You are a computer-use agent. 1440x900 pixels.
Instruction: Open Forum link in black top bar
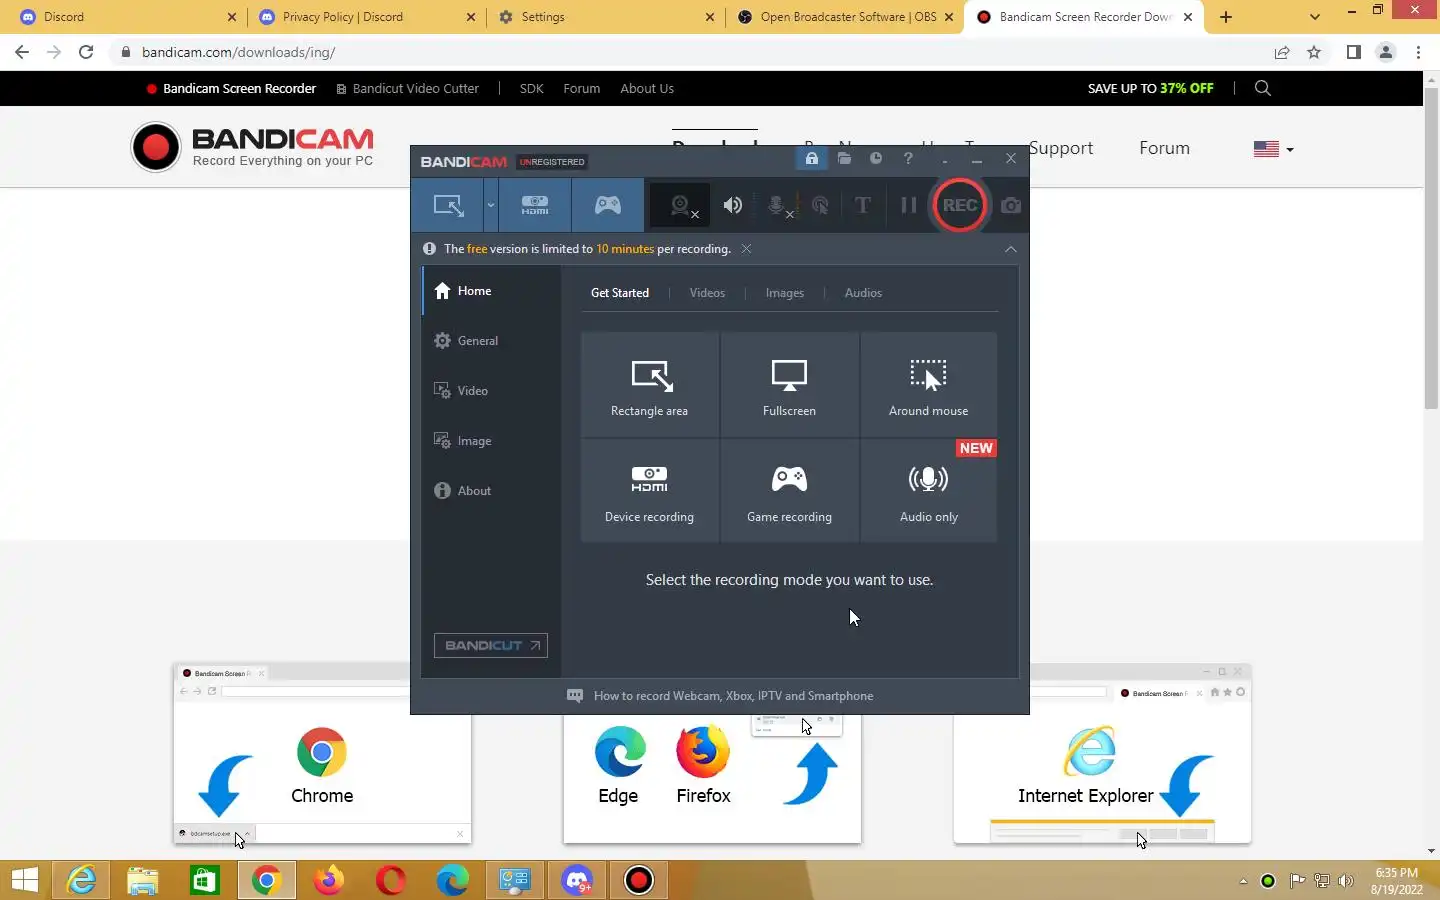pyautogui.click(x=582, y=88)
